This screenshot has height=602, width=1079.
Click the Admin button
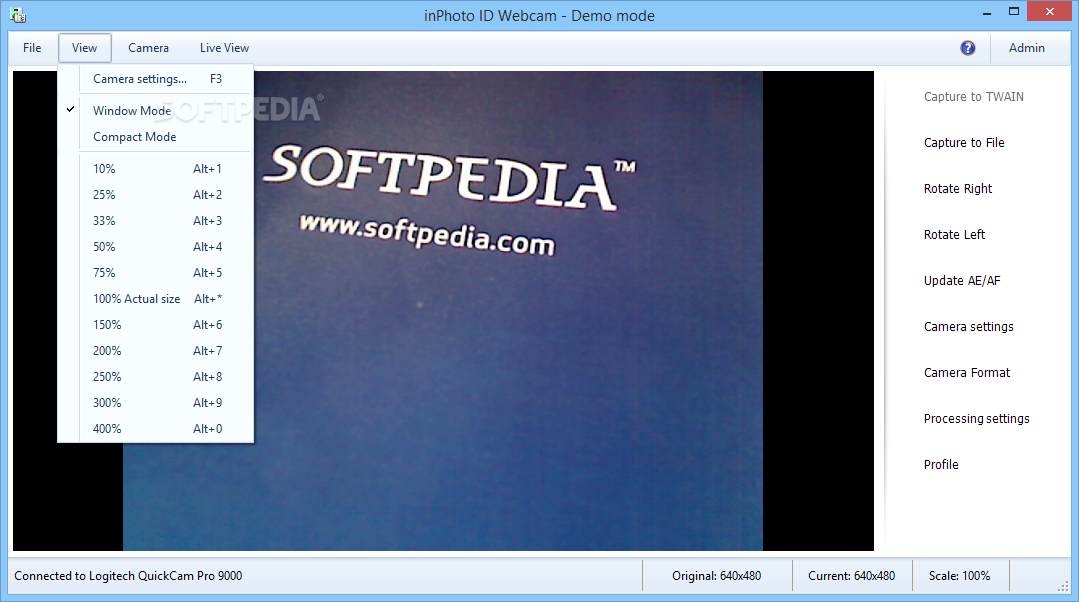(1027, 47)
